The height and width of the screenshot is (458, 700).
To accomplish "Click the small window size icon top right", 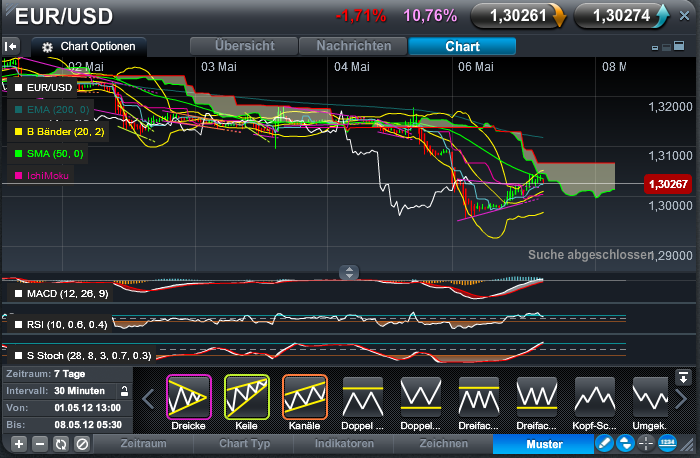I will (x=655, y=48).
